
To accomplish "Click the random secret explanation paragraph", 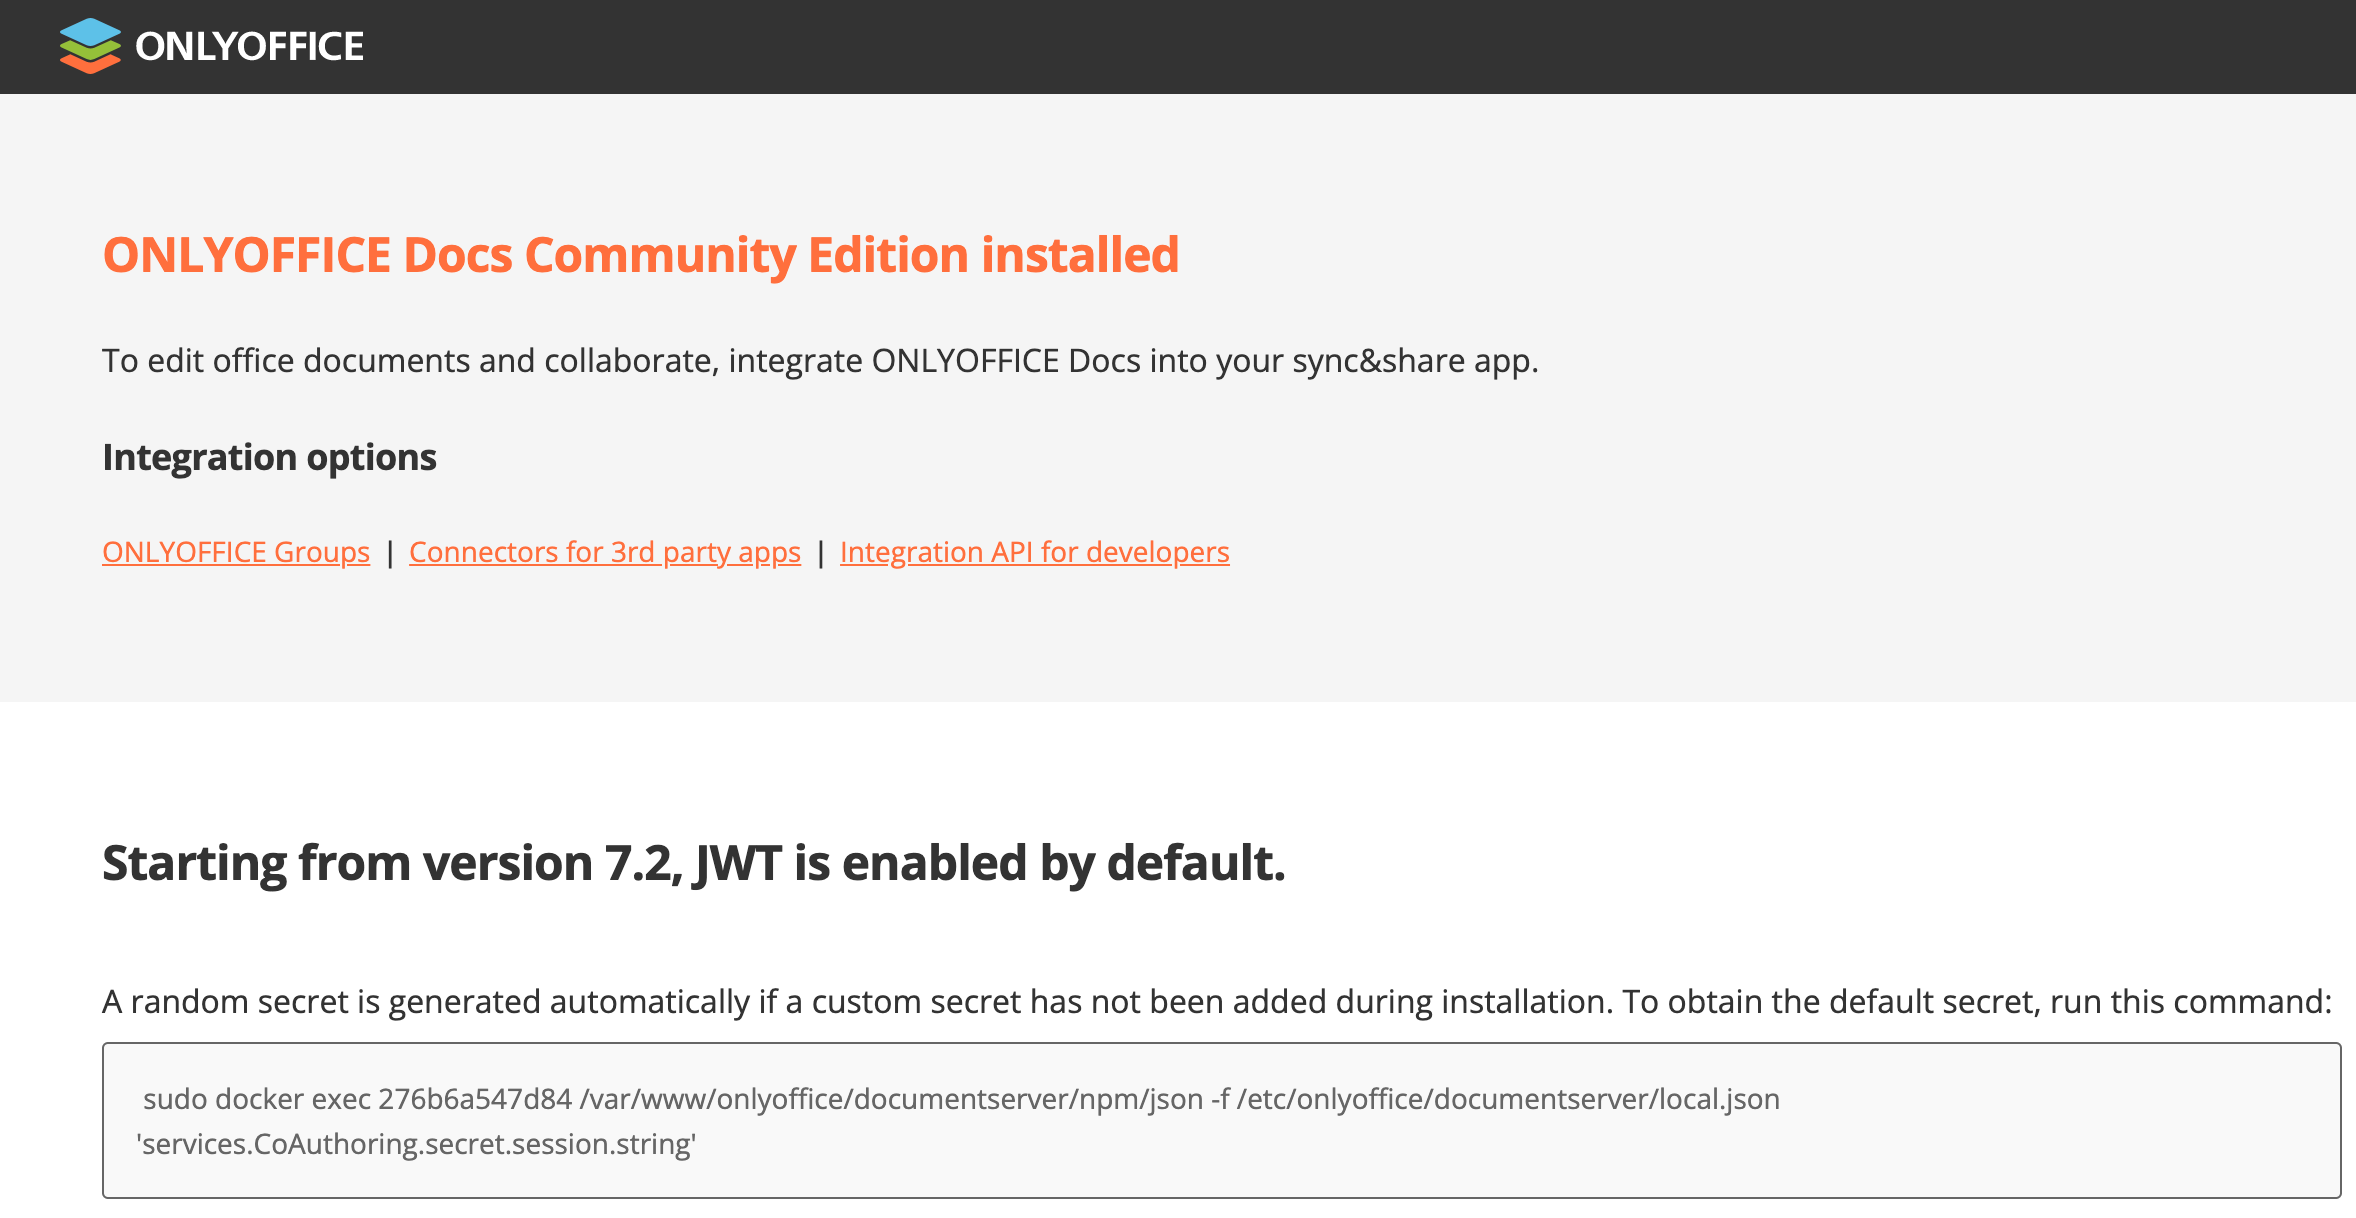I will pyautogui.click(x=1216, y=1001).
